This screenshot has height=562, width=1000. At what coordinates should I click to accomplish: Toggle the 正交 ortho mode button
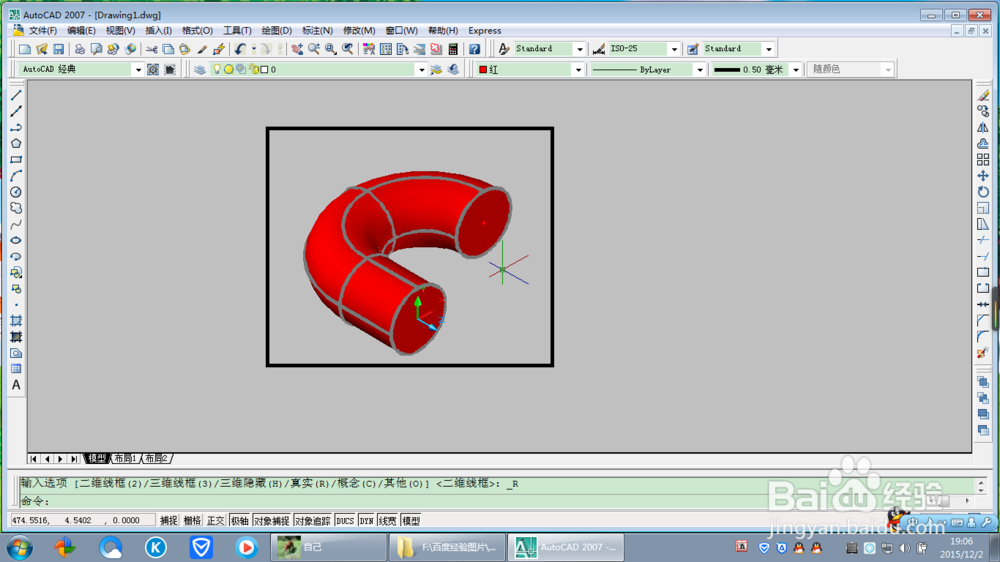tap(216, 521)
